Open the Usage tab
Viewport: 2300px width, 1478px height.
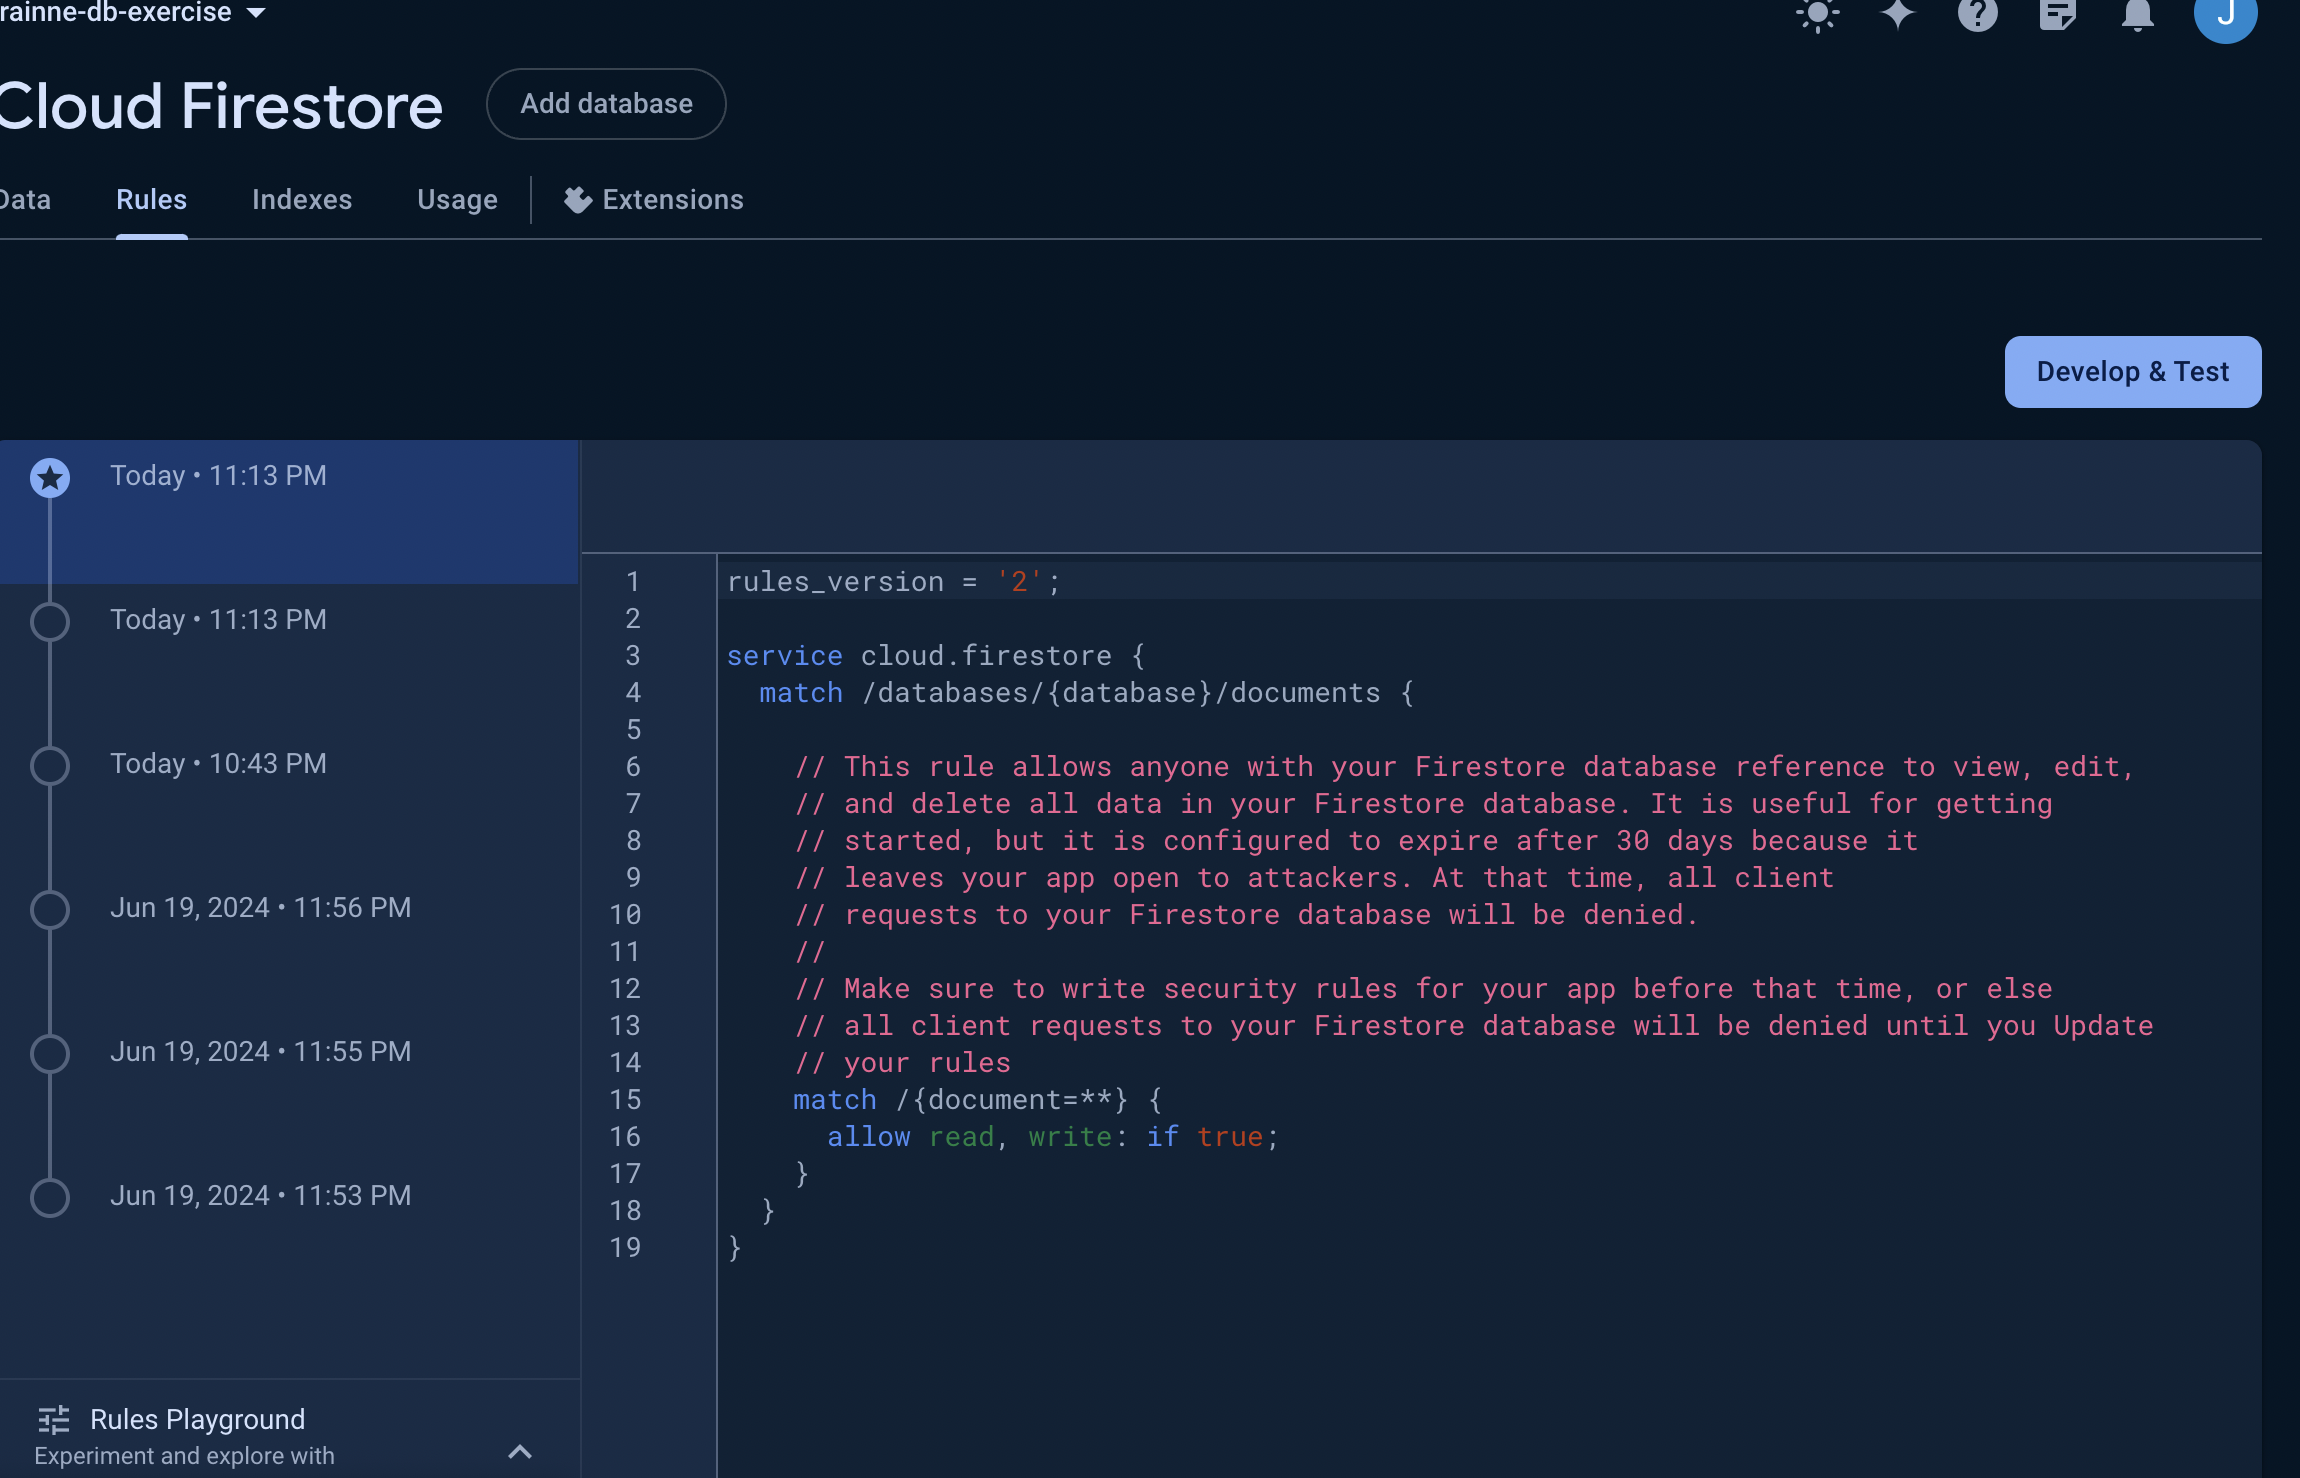(x=457, y=200)
